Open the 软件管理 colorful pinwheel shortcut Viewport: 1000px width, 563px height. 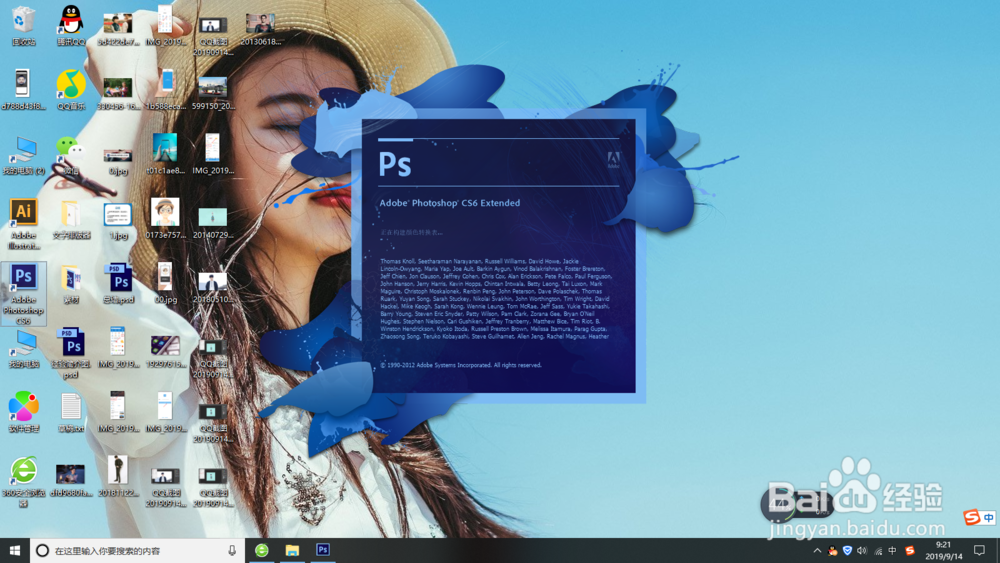pyautogui.click(x=24, y=412)
